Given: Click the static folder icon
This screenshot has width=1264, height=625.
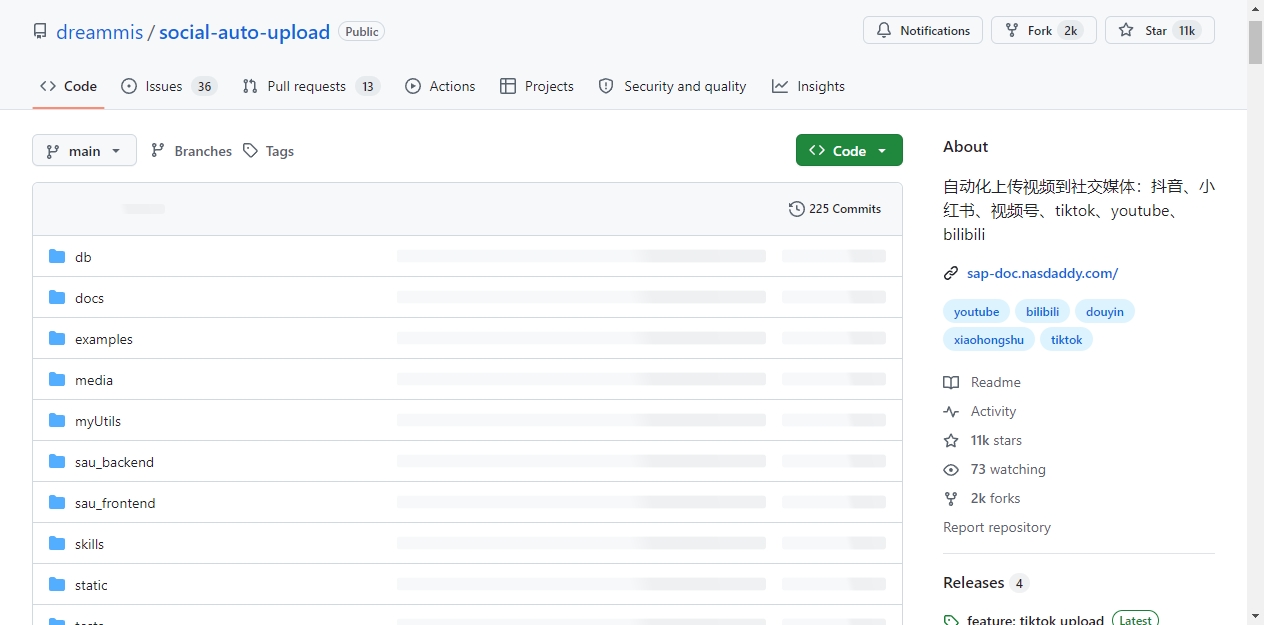Looking at the screenshot, I should 57,585.
